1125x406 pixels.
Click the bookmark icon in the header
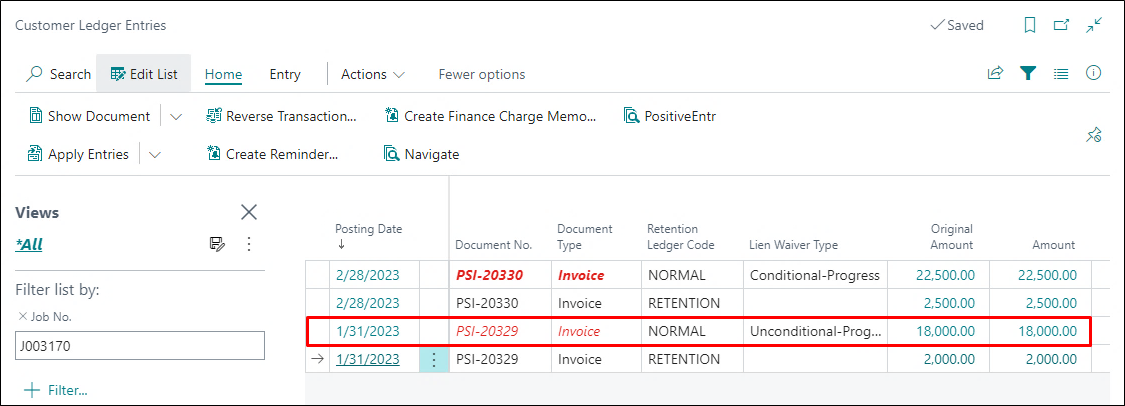(1030, 25)
